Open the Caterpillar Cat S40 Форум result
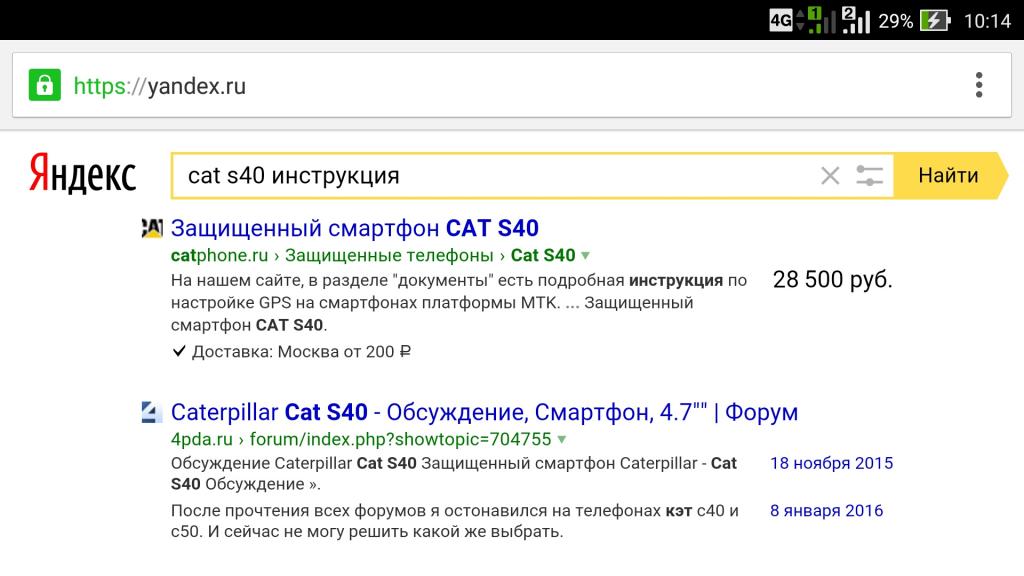The height and width of the screenshot is (576, 1024). coord(485,412)
